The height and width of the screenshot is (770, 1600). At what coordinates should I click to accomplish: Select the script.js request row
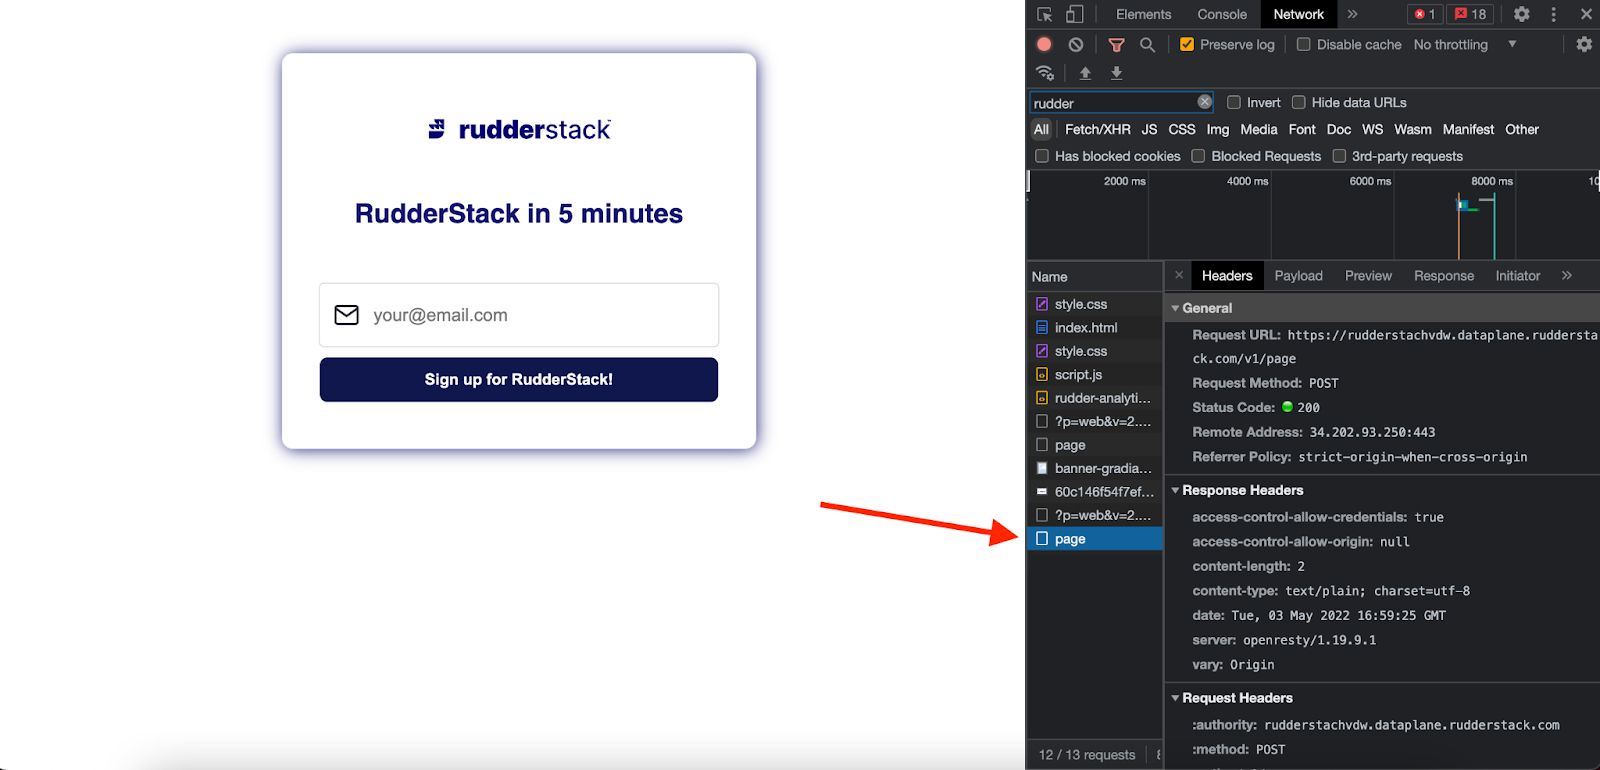1095,375
